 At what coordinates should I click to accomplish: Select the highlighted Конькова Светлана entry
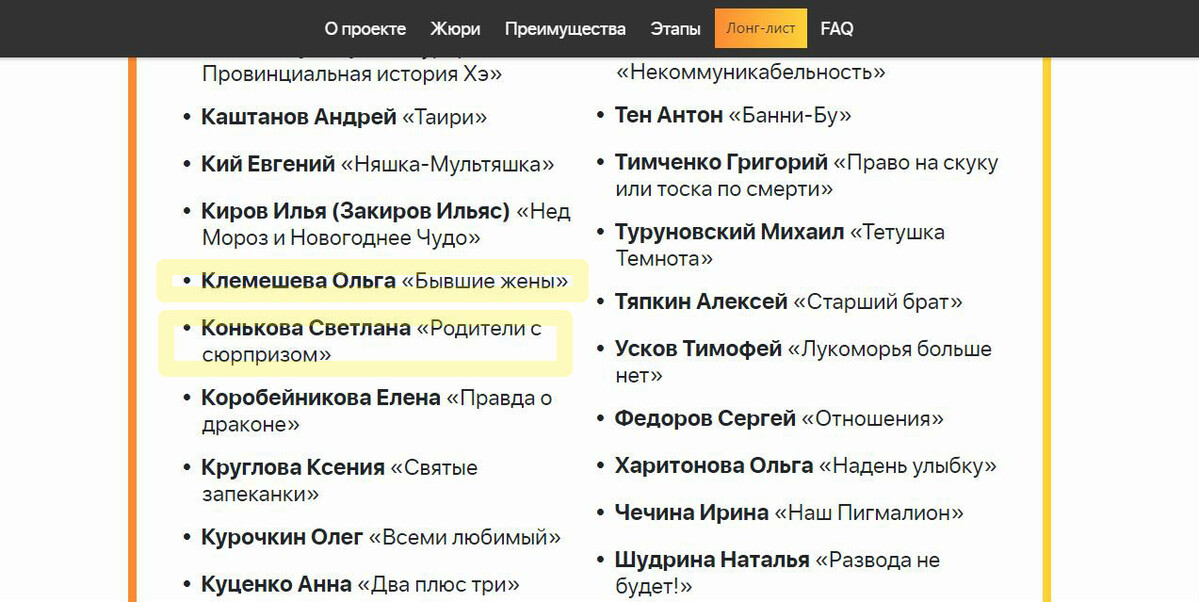(x=370, y=341)
